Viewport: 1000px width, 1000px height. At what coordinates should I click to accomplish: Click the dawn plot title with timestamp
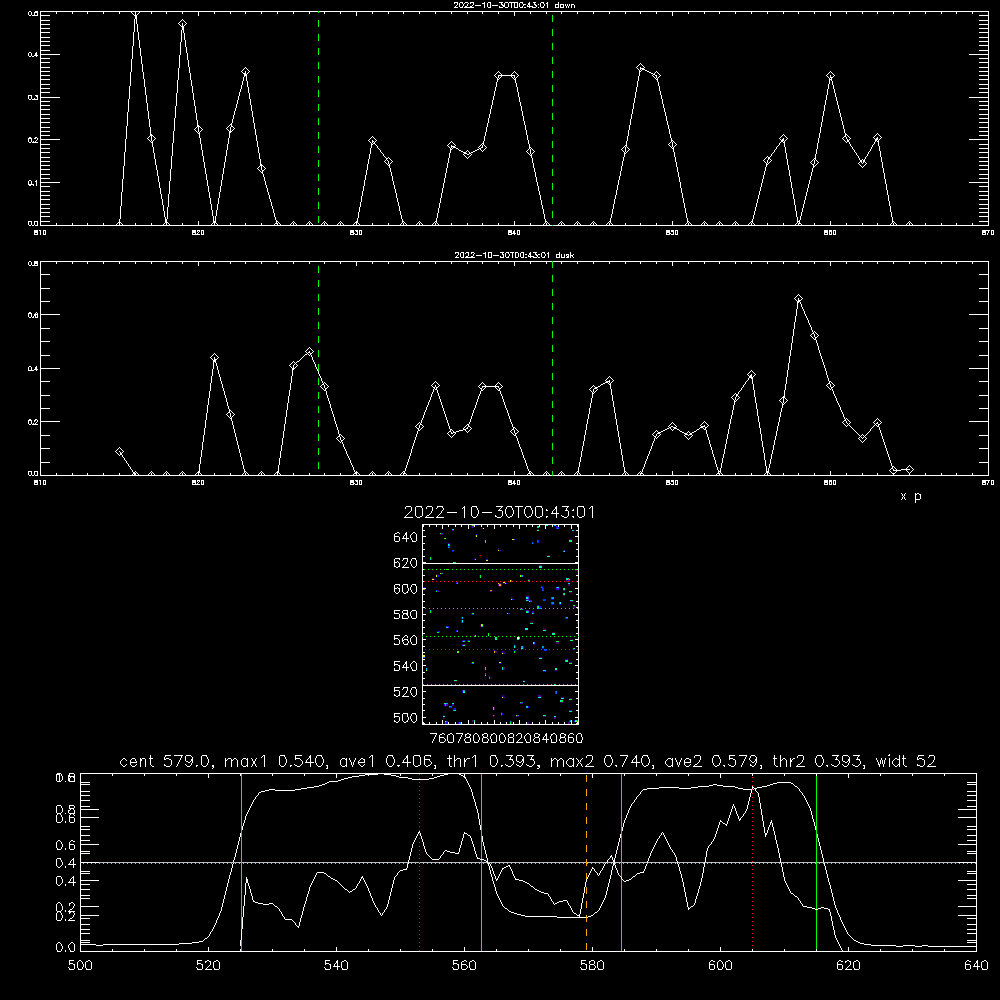coord(514,5)
